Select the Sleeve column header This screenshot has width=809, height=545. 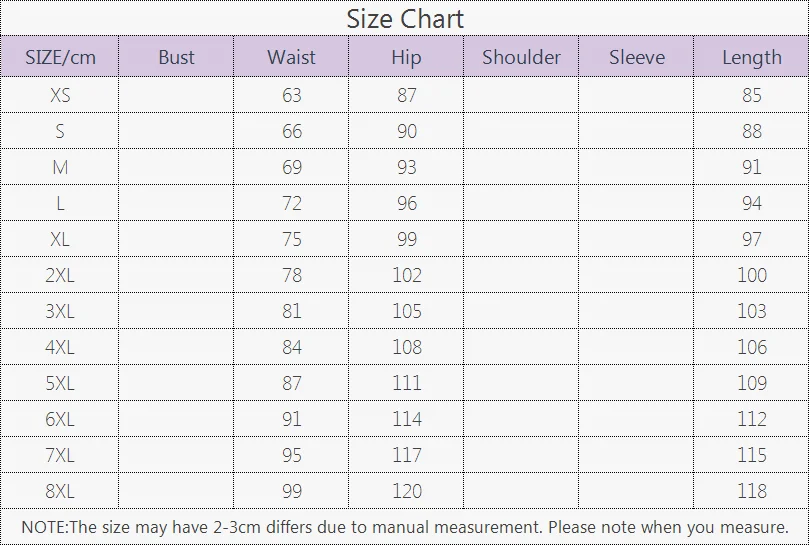(636, 56)
